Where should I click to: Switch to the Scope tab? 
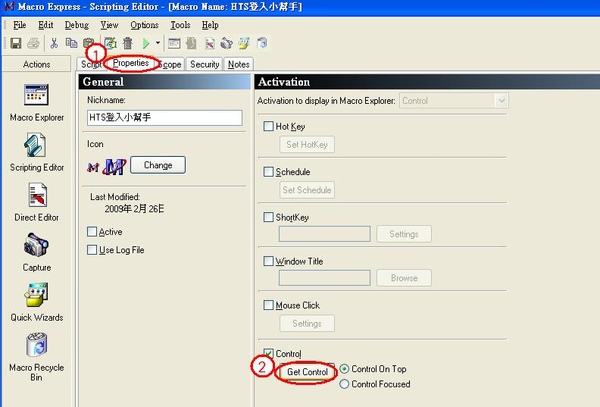pos(170,65)
